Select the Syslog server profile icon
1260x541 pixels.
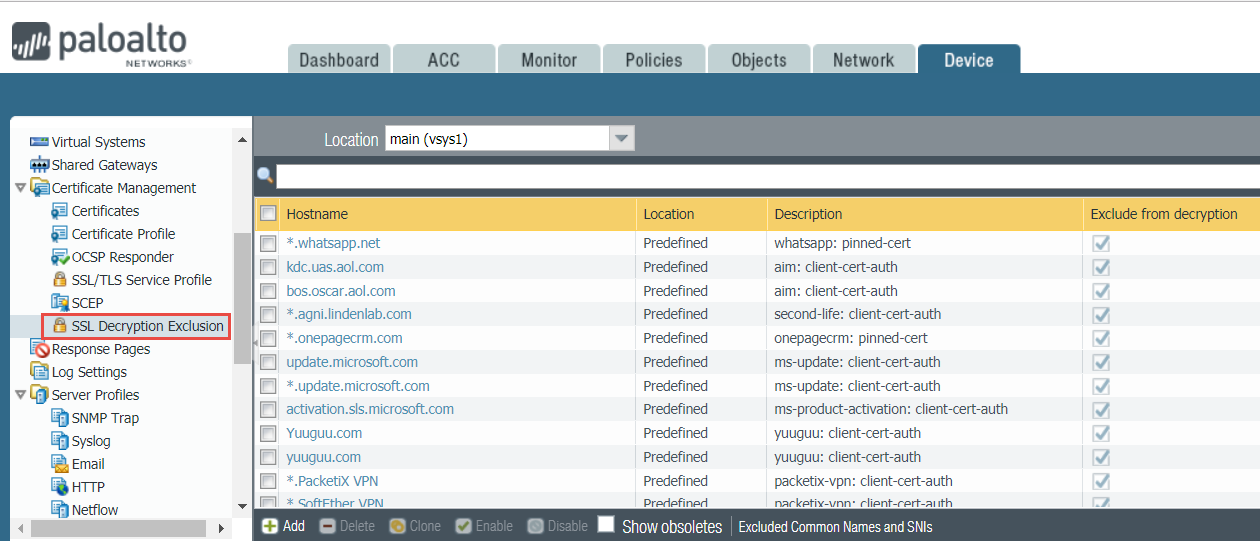(x=60, y=441)
